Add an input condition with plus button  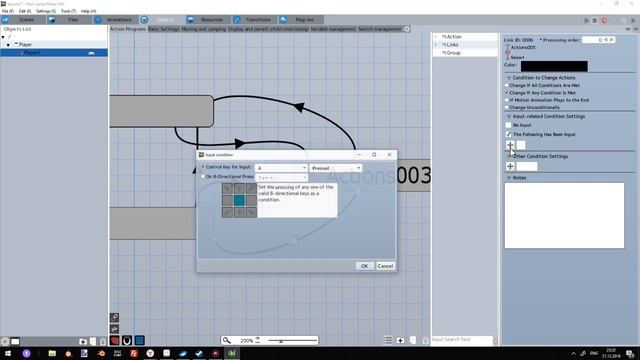pos(510,145)
